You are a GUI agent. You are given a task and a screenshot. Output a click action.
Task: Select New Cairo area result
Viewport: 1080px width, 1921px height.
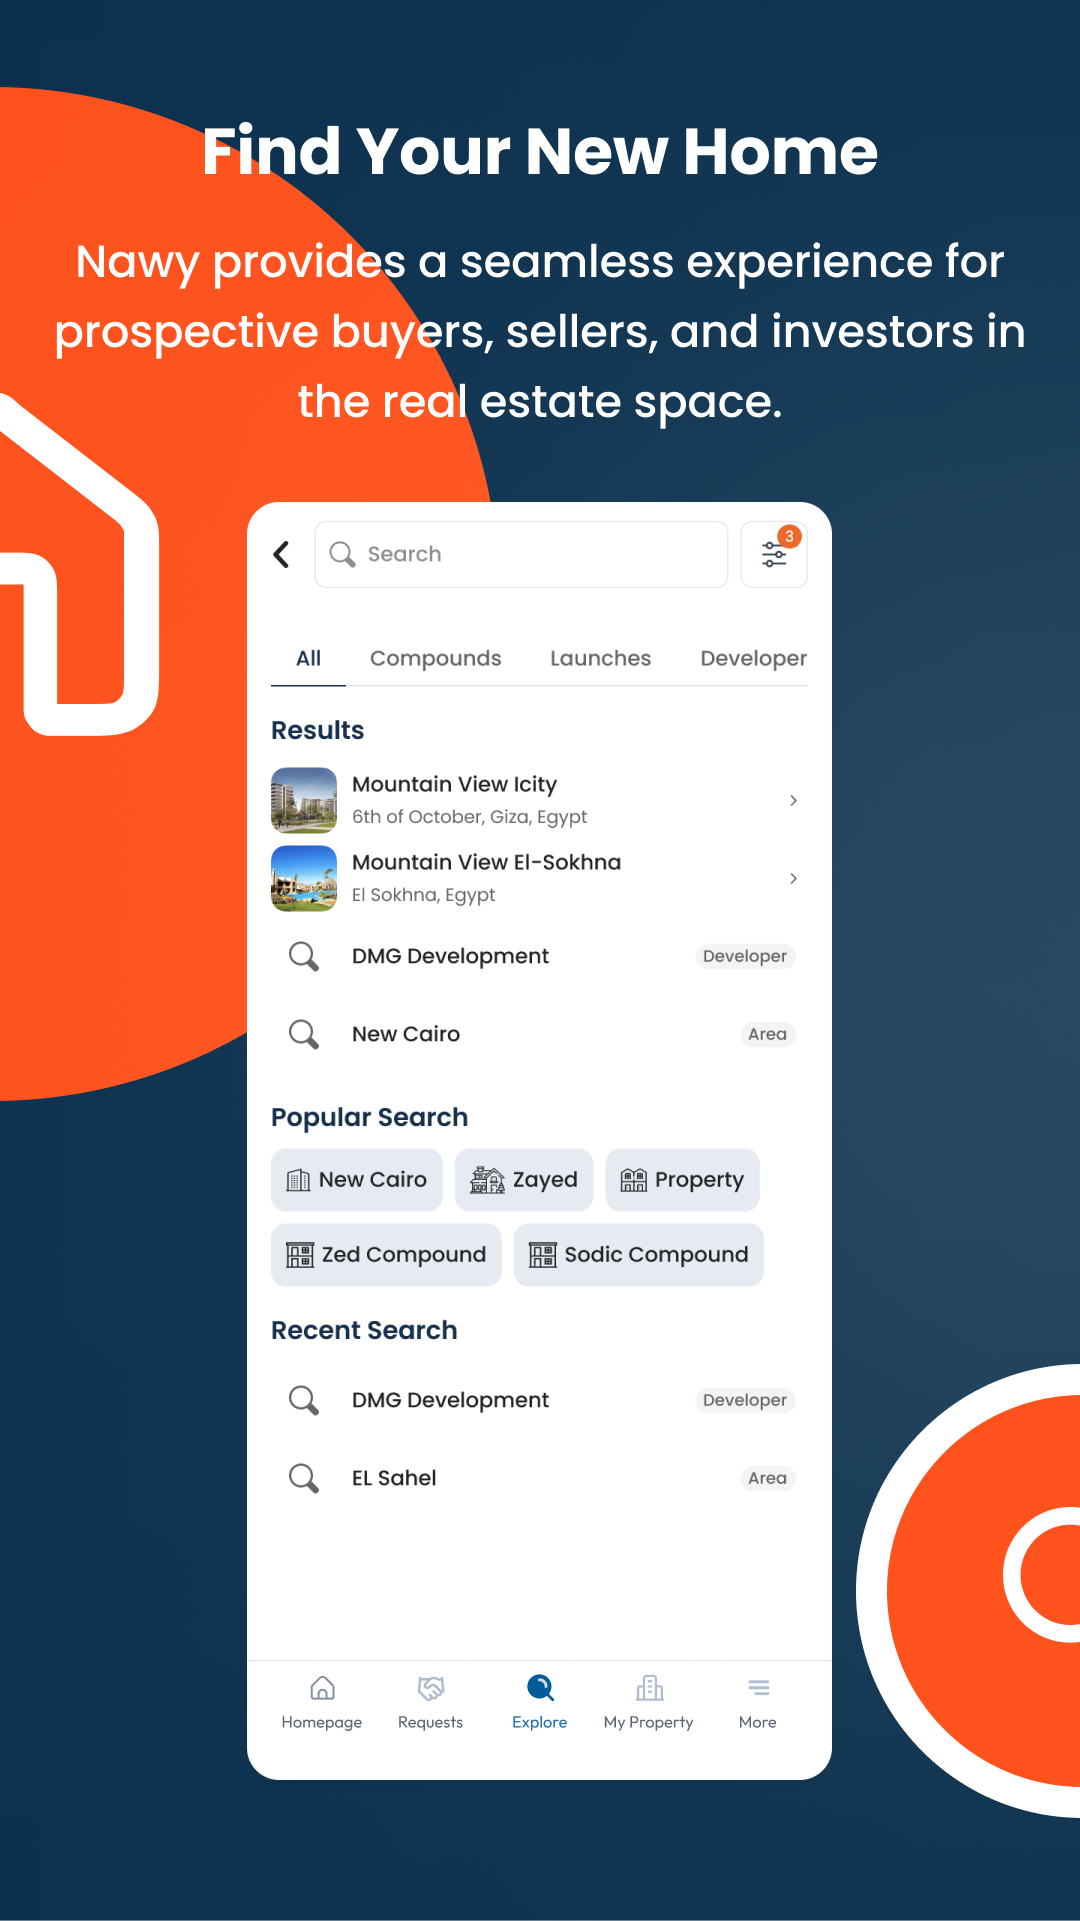click(406, 1034)
